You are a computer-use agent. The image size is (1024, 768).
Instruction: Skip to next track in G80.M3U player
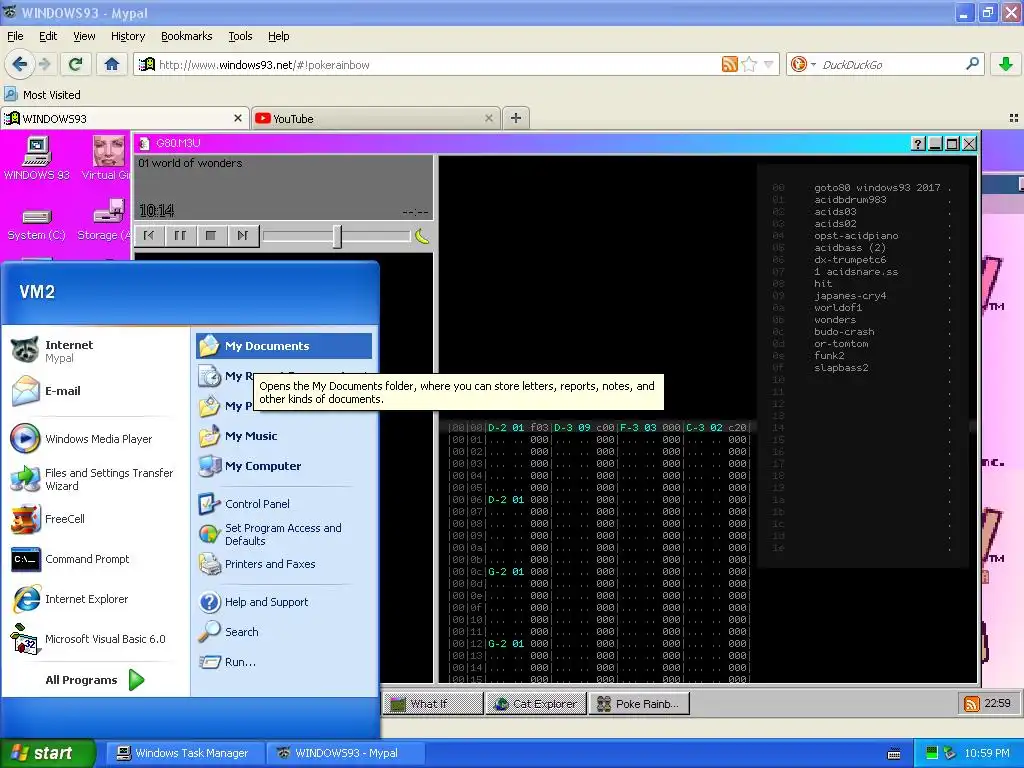click(242, 235)
